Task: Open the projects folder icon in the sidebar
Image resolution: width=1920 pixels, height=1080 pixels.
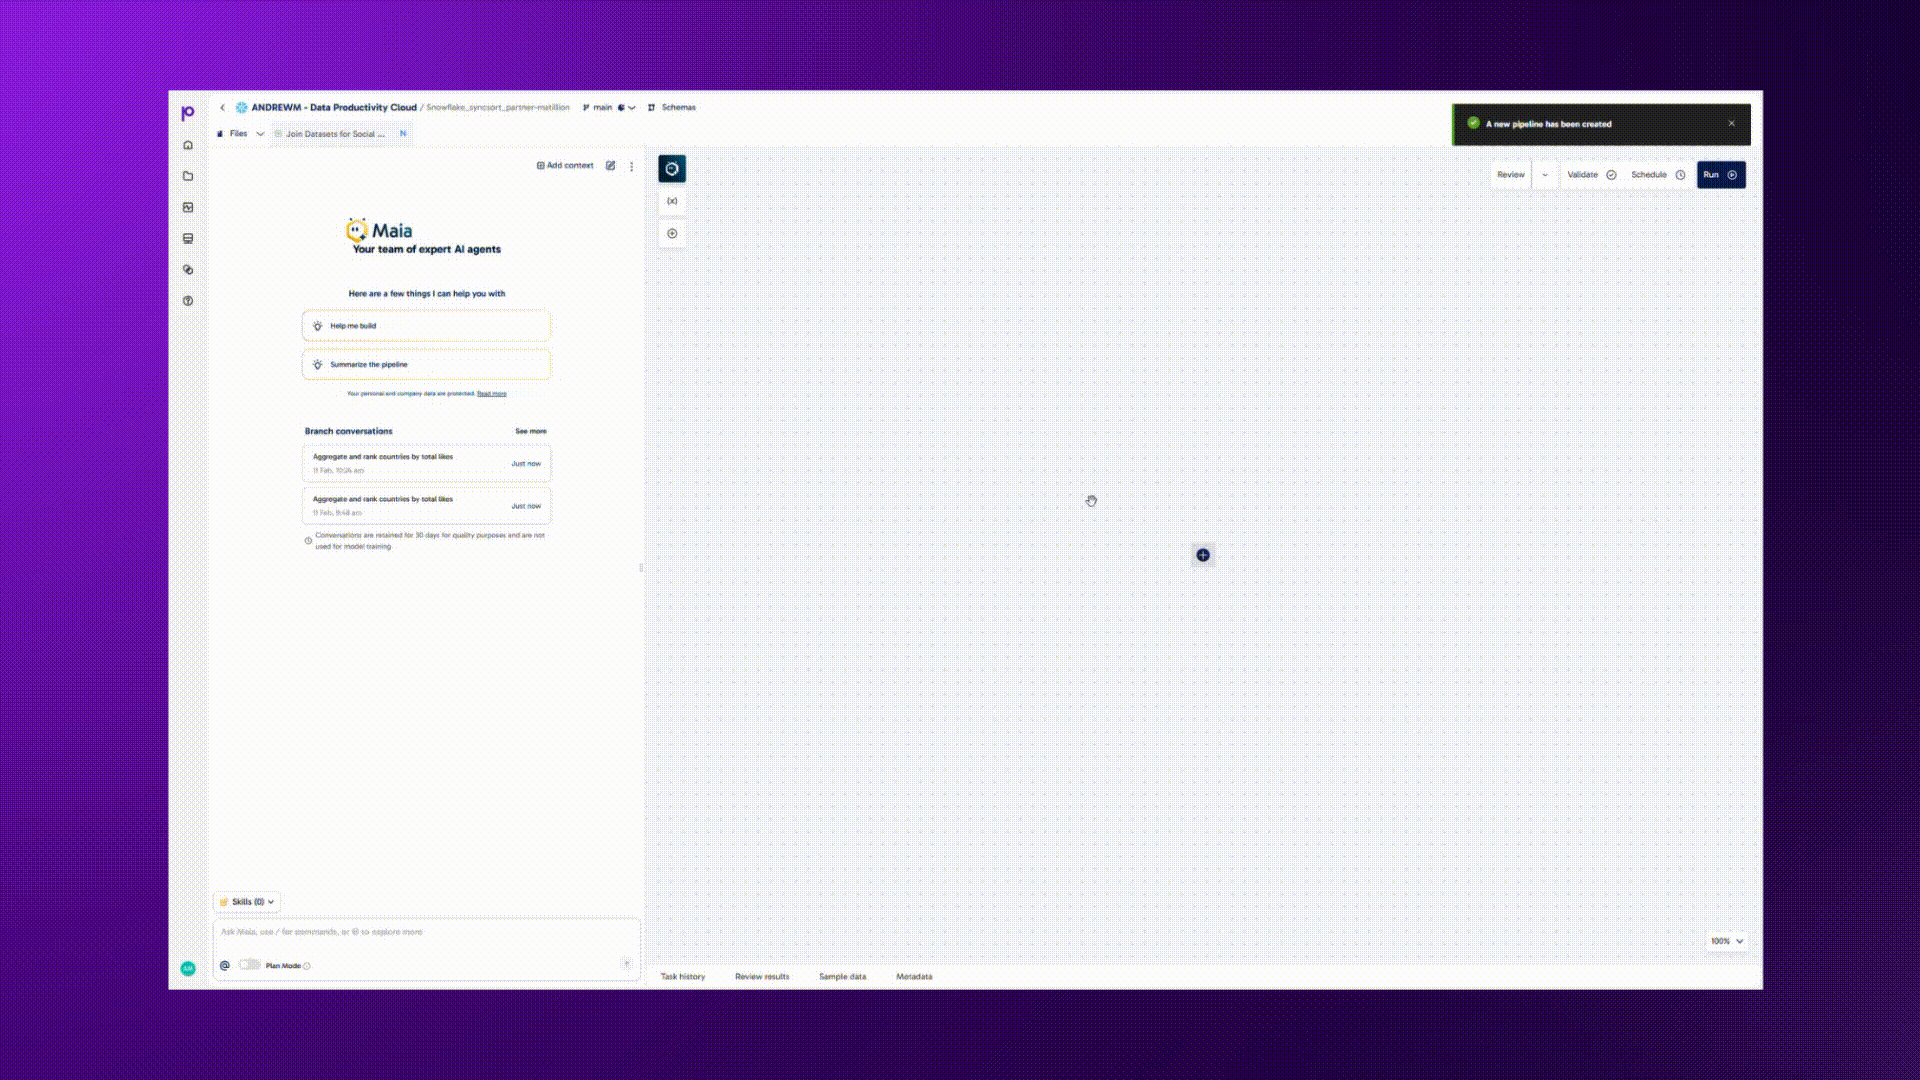Action: coord(188,175)
